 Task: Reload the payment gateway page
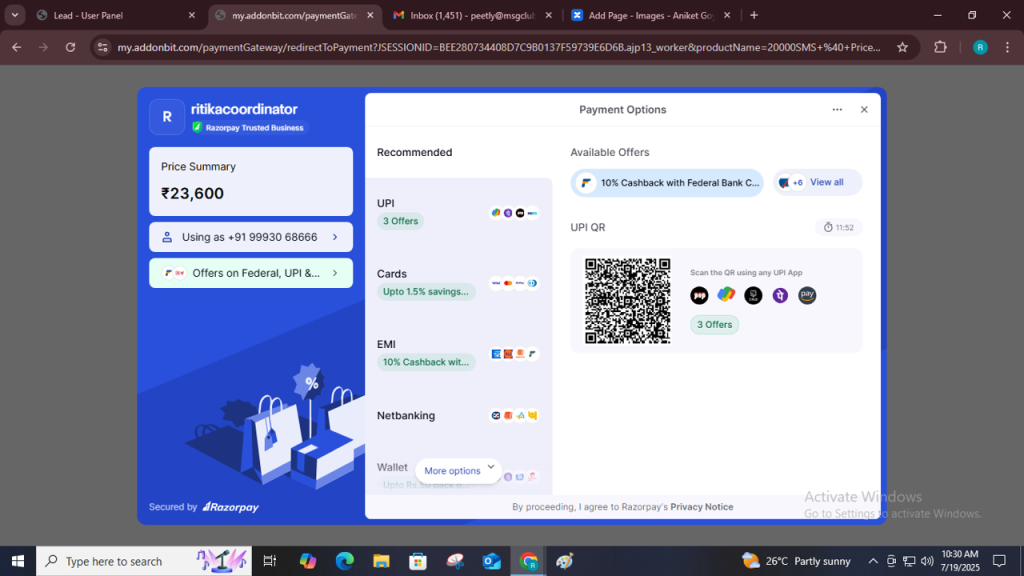click(71, 47)
